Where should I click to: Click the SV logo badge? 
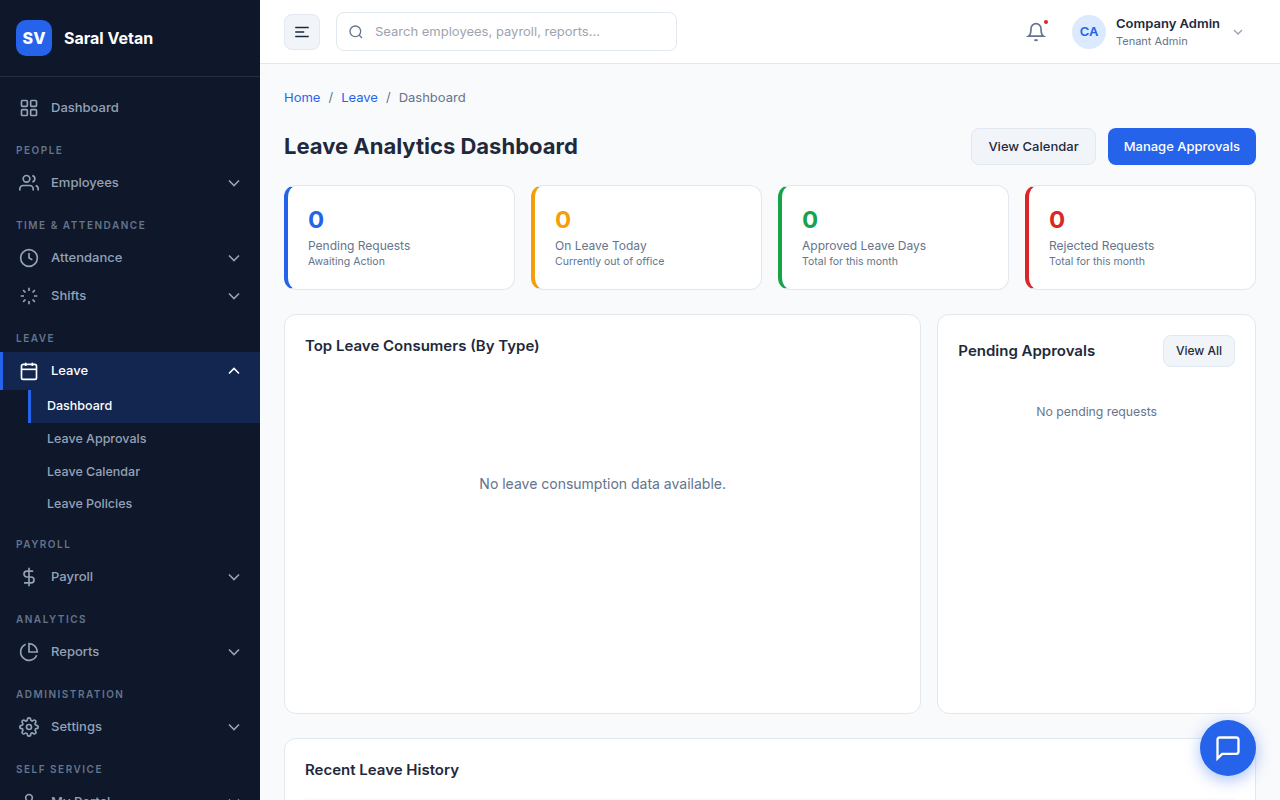34,38
